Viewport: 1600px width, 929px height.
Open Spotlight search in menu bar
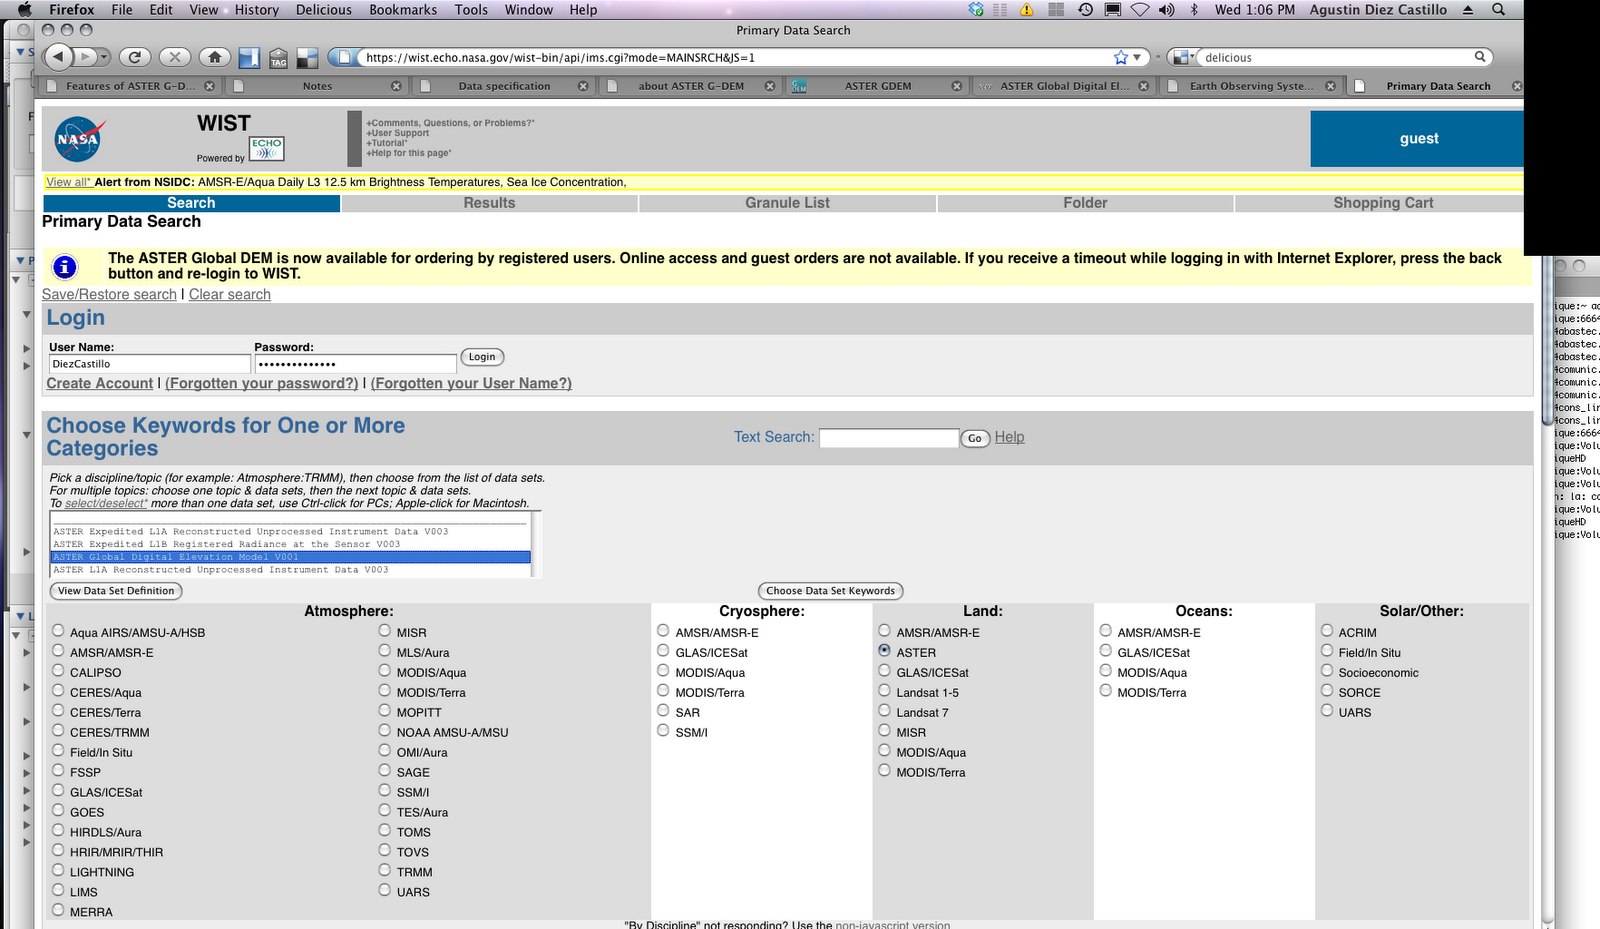[x=1498, y=9]
